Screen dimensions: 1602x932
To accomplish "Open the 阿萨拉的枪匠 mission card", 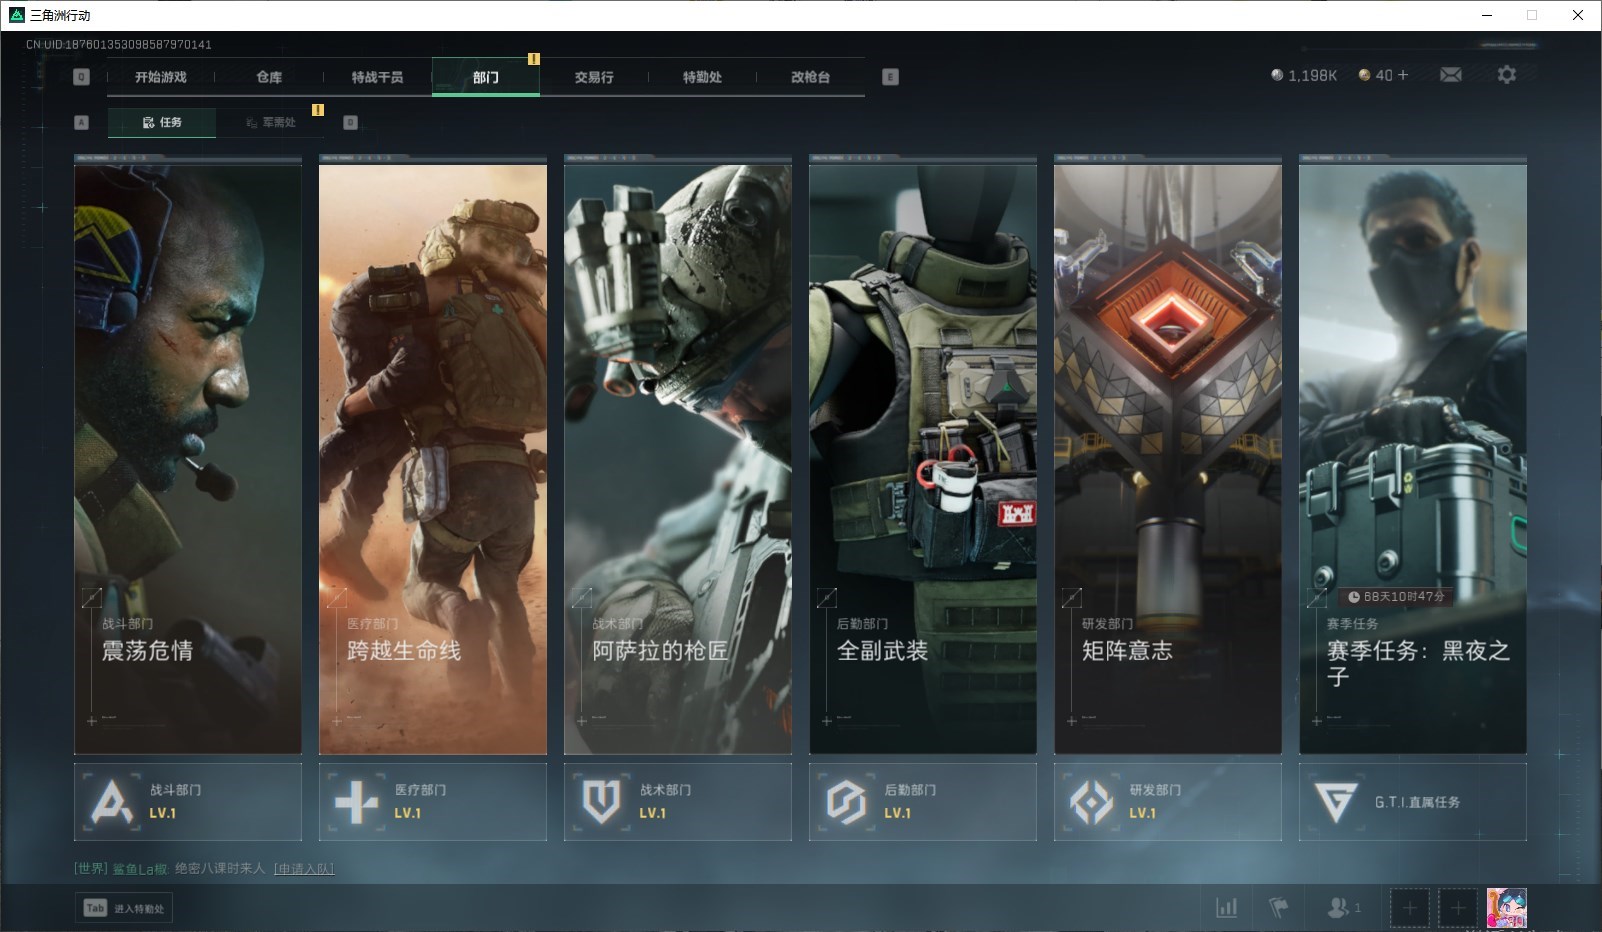I will click(x=678, y=458).
